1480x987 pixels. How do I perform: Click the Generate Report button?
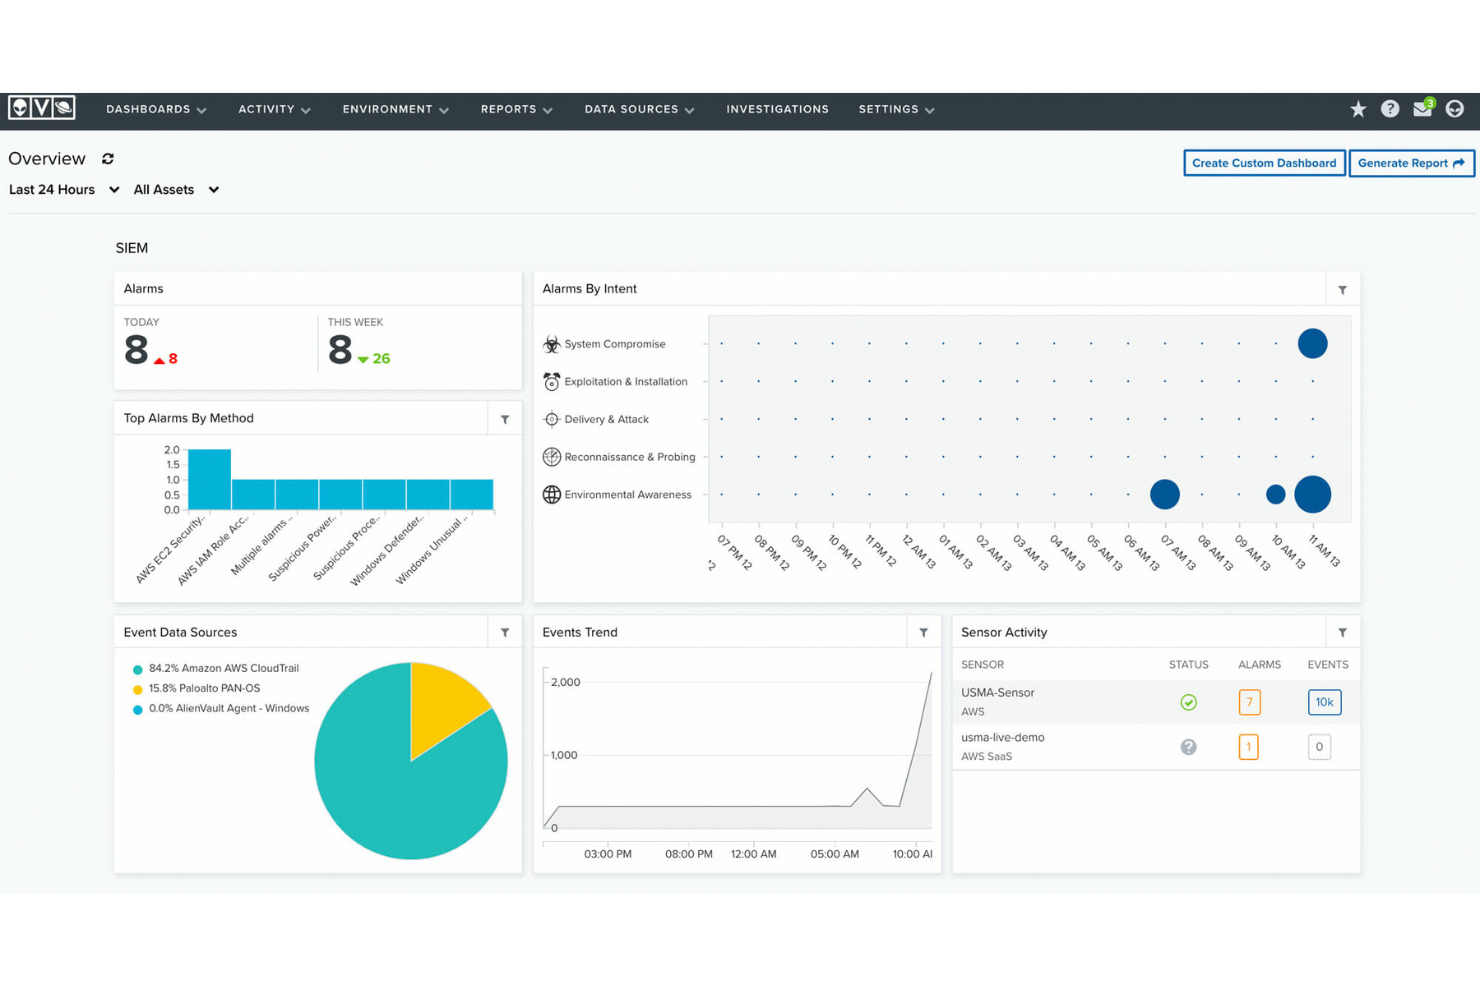(1410, 163)
